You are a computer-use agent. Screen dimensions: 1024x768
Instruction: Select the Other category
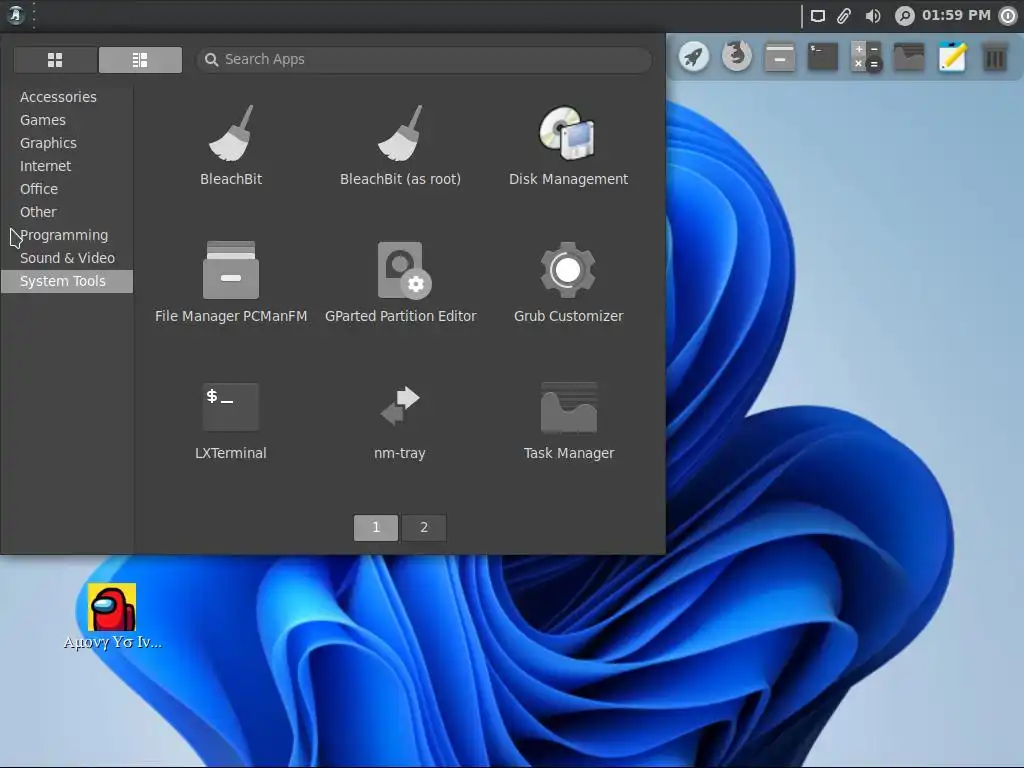pyautogui.click(x=67, y=212)
